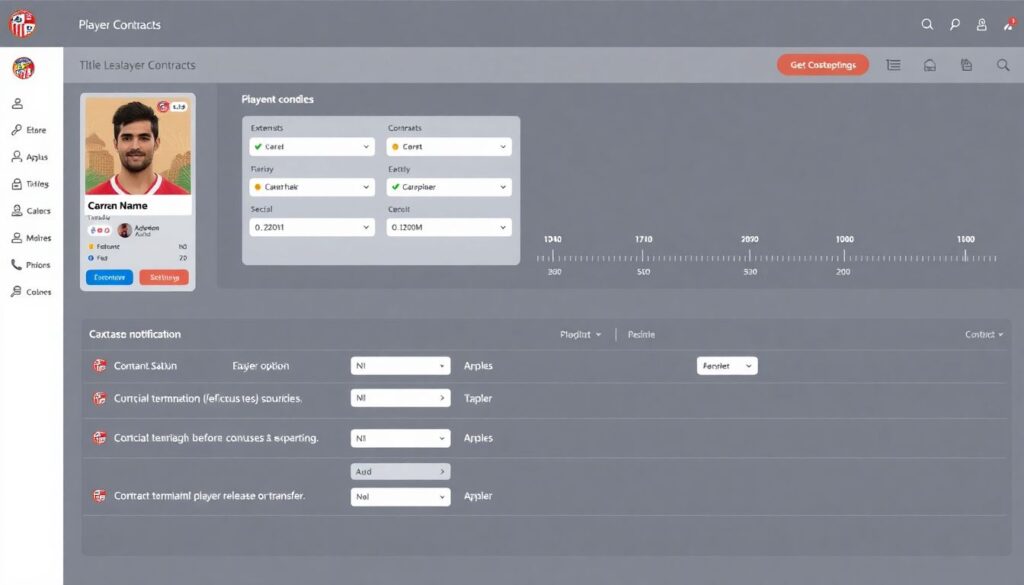1024x585 pixels.
Task: Open the Fereklet dropdown in notification row
Action: (x=727, y=366)
